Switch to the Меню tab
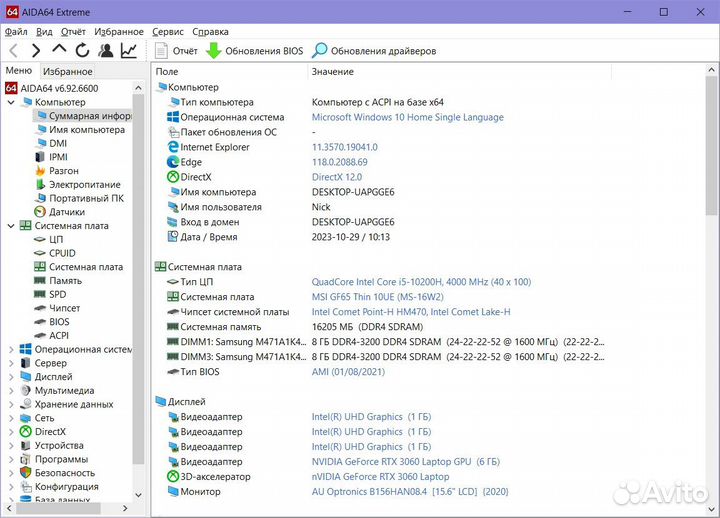This screenshot has width=720, height=518. [19, 71]
